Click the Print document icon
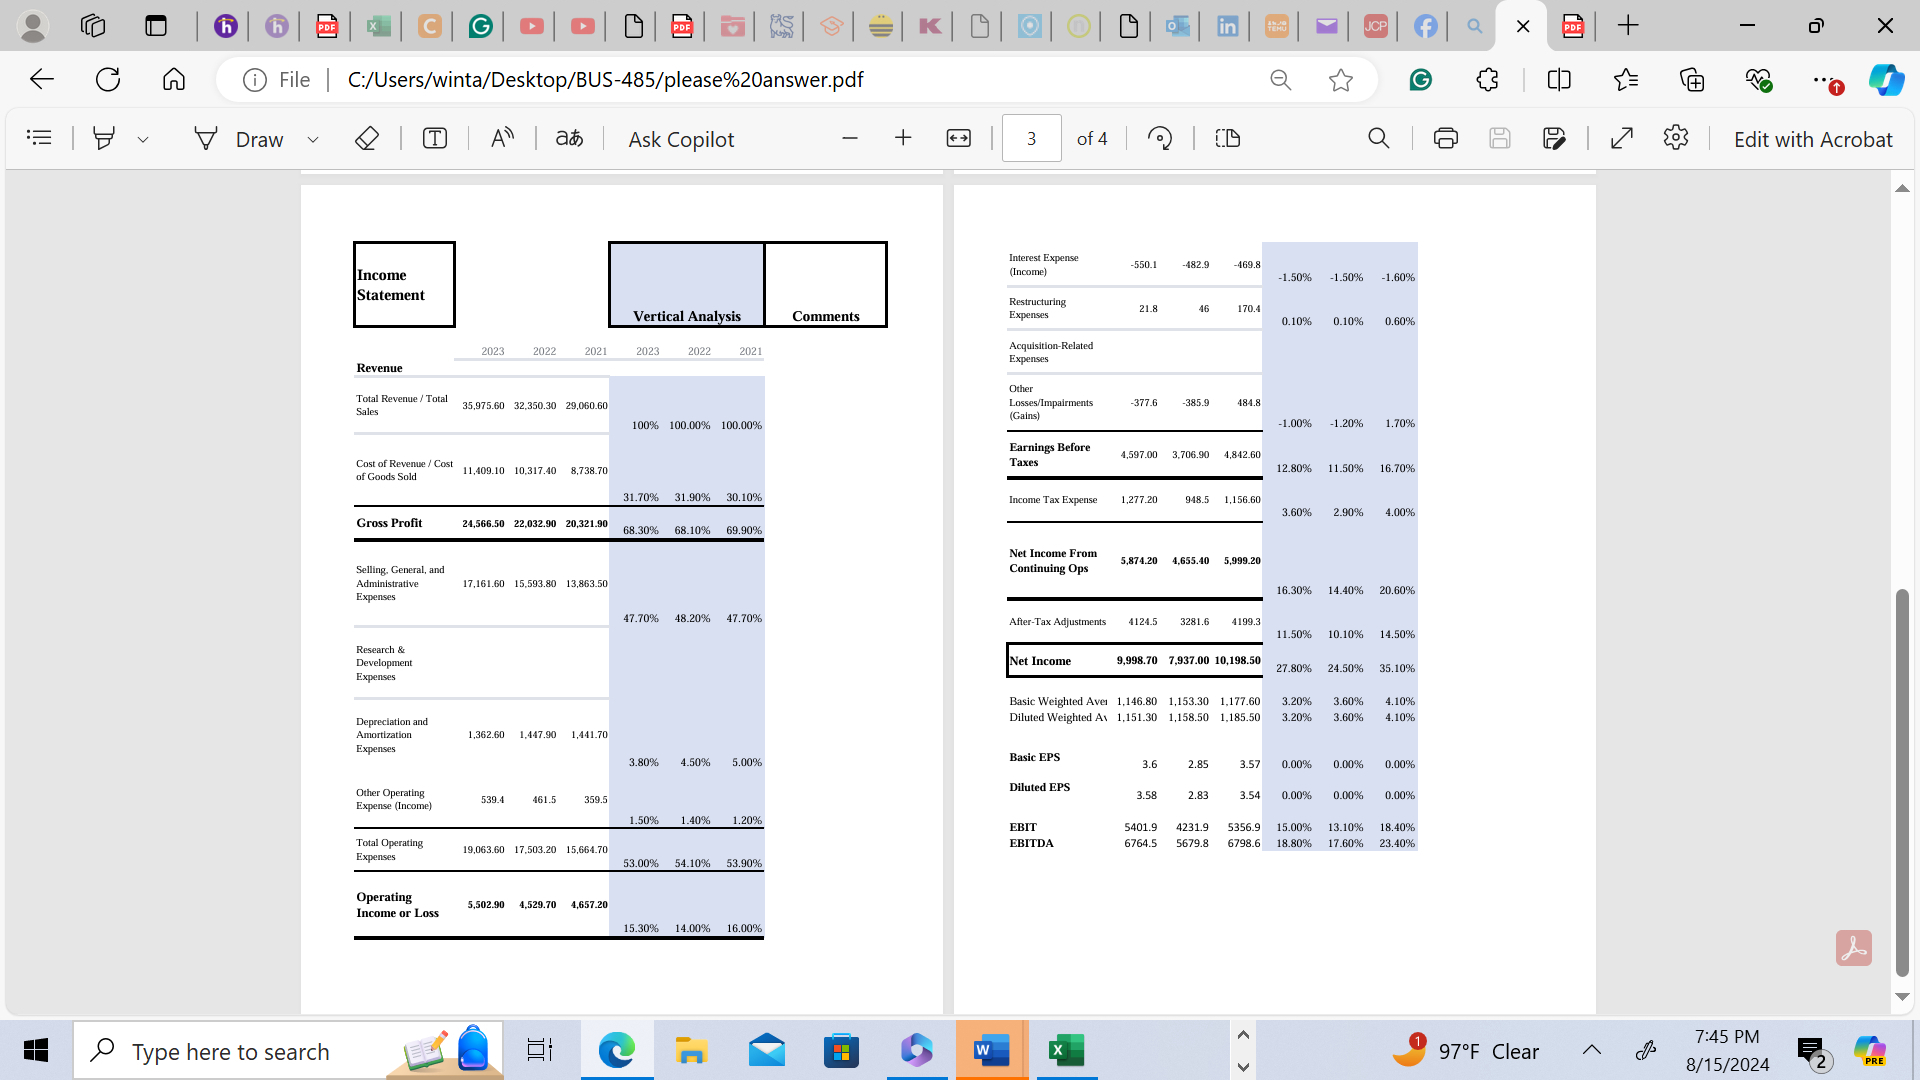Image resolution: width=1920 pixels, height=1080 pixels. click(1444, 138)
